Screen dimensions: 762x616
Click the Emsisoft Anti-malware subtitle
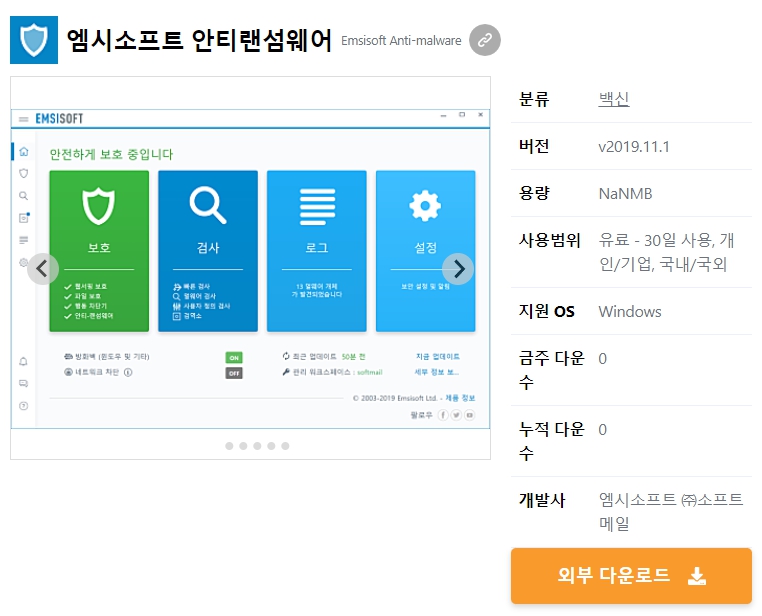point(401,41)
